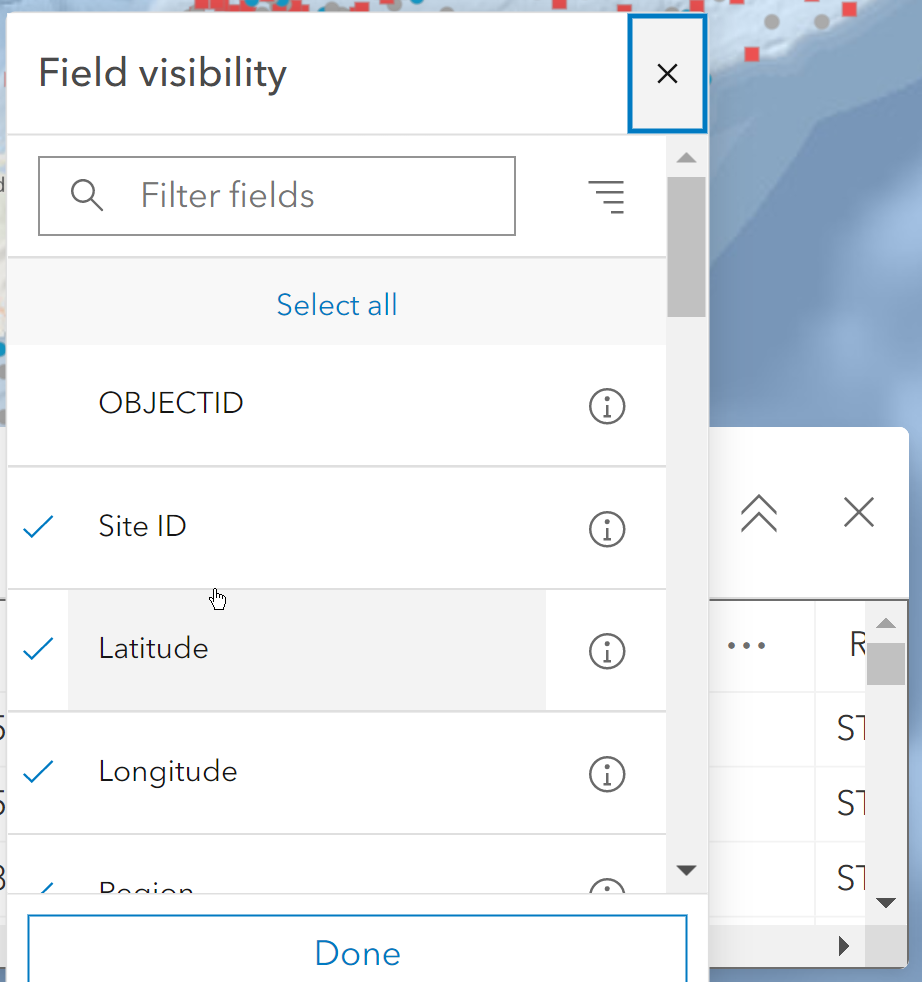
Task: Click into the Filter fields box
Action: (x=300, y=196)
